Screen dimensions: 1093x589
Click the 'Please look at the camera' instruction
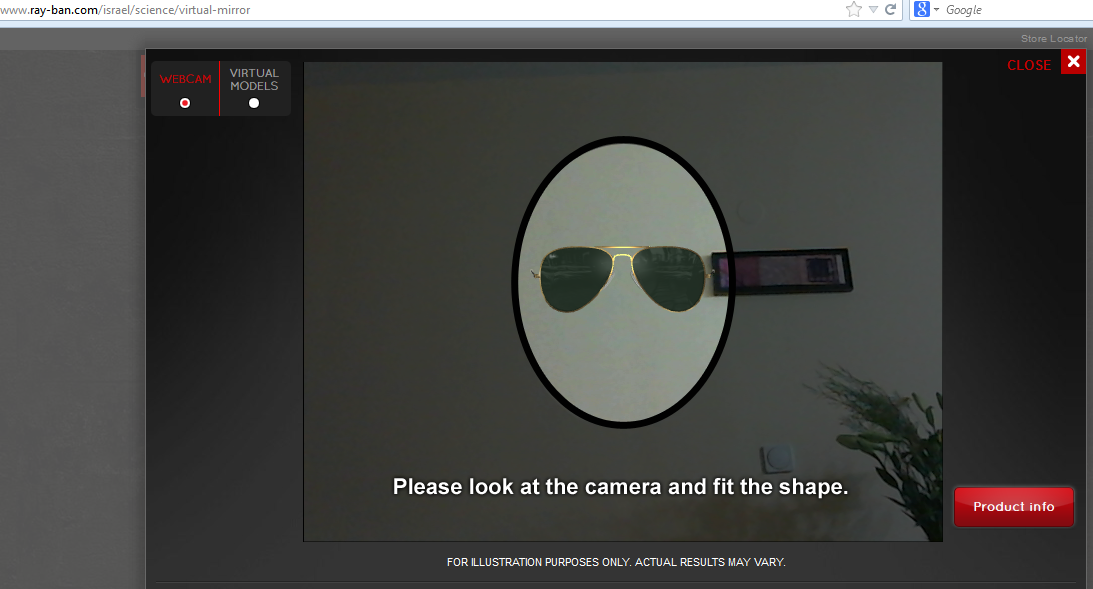620,487
